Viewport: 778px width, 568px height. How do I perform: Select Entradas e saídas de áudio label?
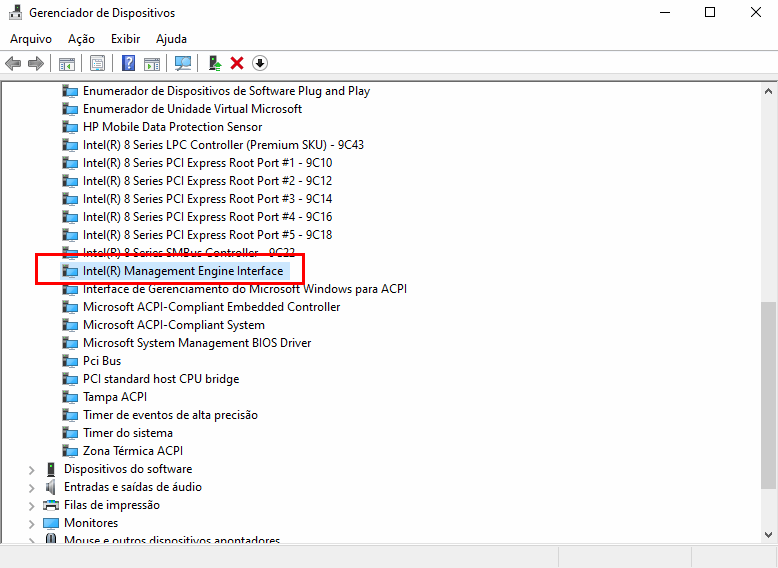click(132, 487)
